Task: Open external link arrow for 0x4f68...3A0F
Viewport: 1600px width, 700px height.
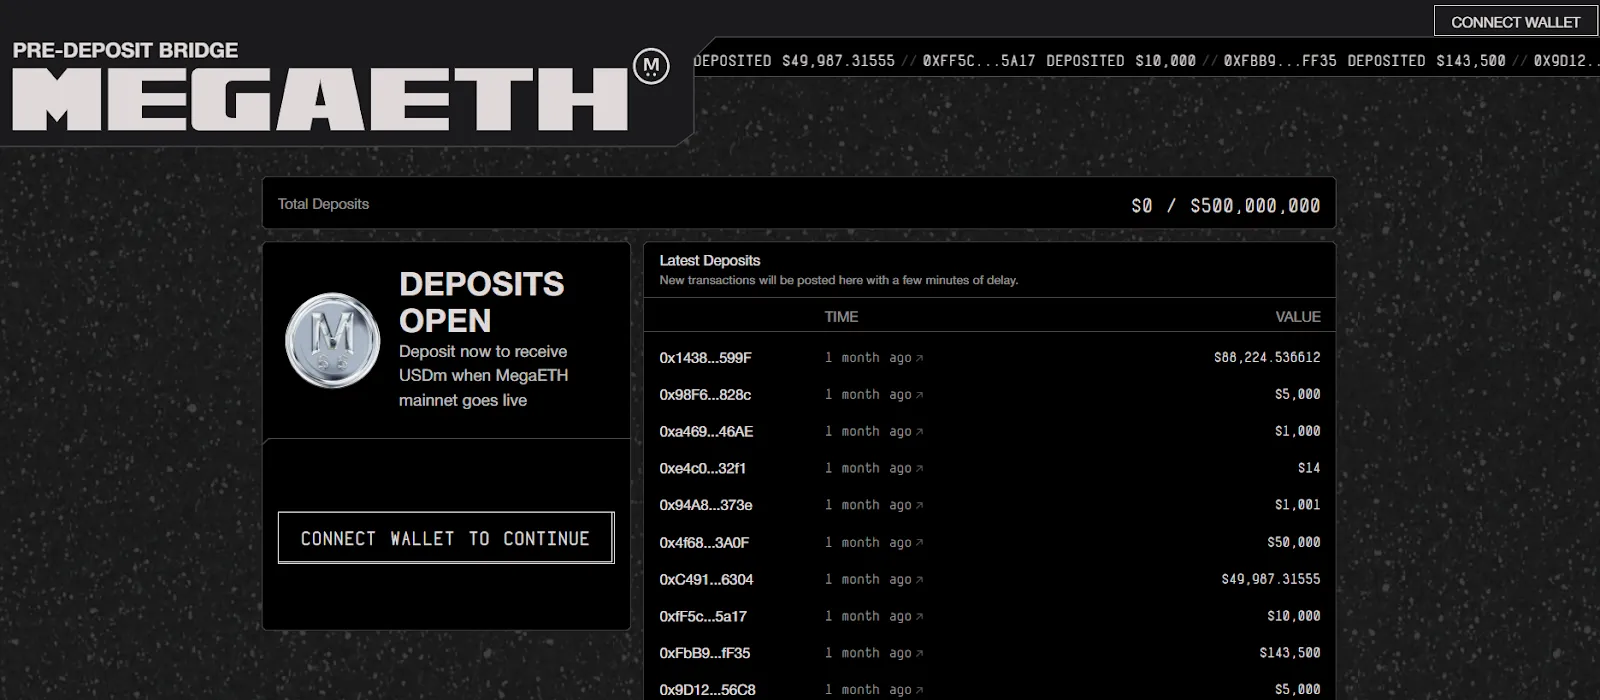Action: click(x=920, y=543)
